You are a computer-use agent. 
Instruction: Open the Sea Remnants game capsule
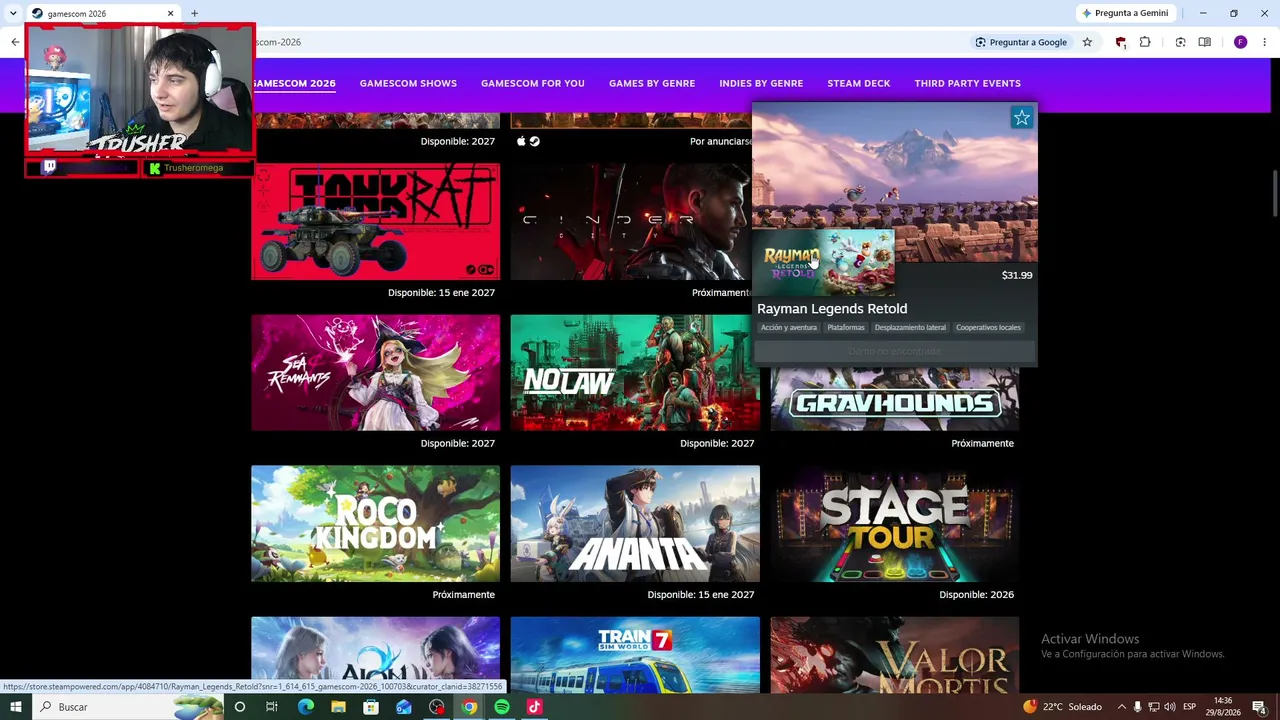pos(375,373)
